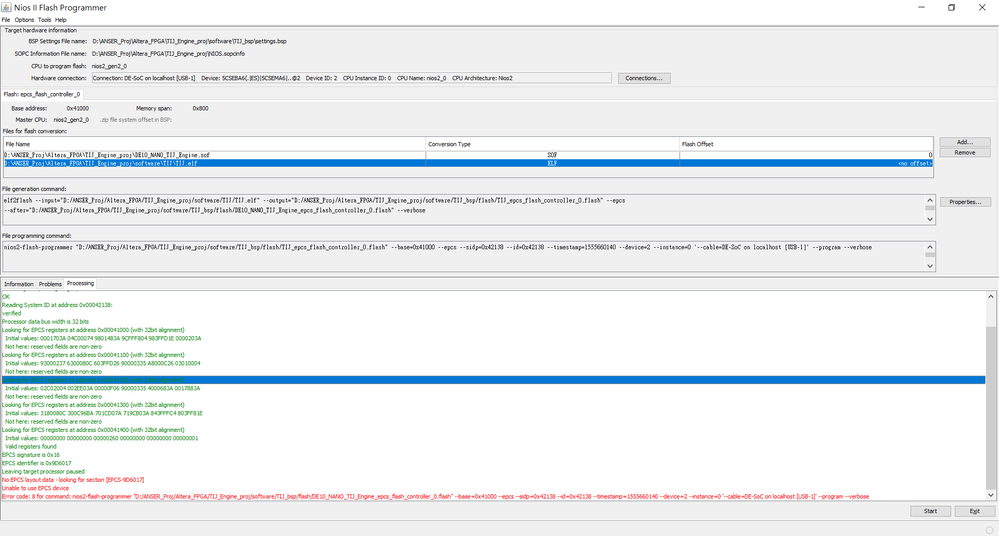999x536 pixels.
Task: Click inside the file generation command box
Action: 463,210
